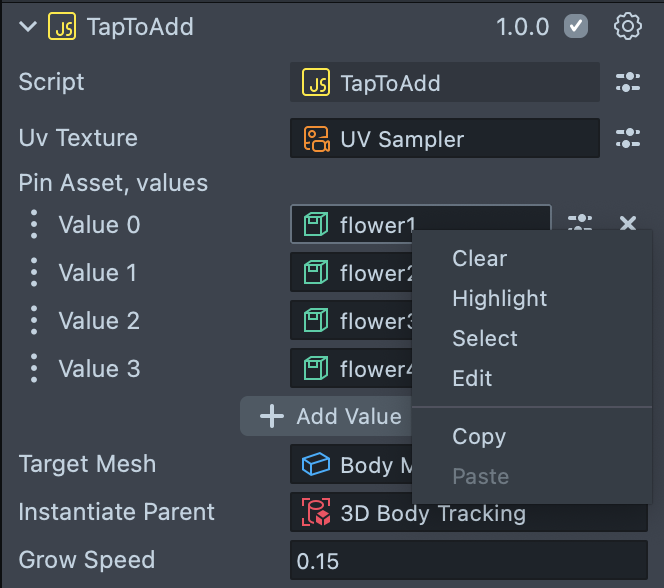The width and height of the screenshot is (664, 588).
Task: Choose Select from the context menu
Action: coord(485,338)
